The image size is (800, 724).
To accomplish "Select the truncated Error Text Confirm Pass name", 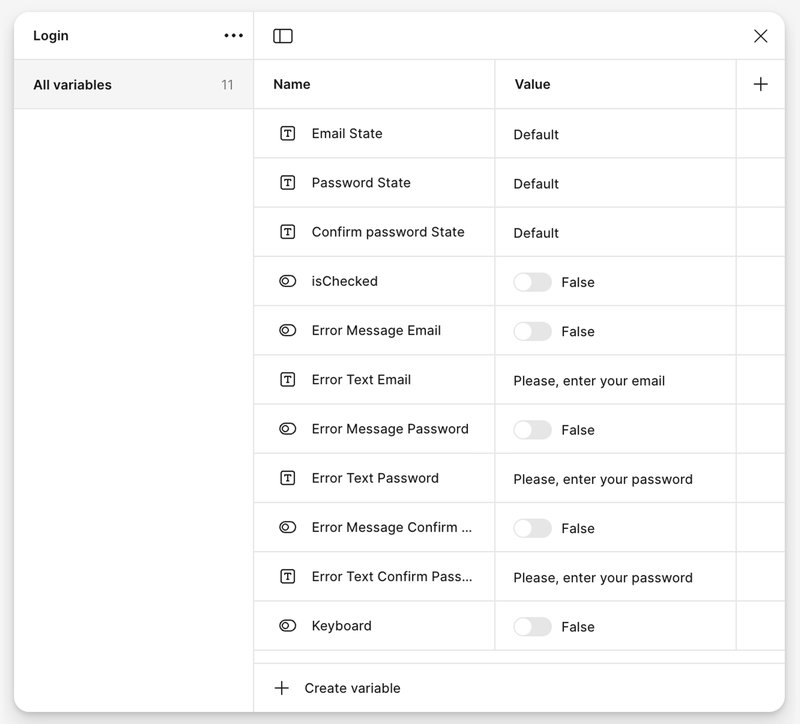I will click(x=392, y=577).
